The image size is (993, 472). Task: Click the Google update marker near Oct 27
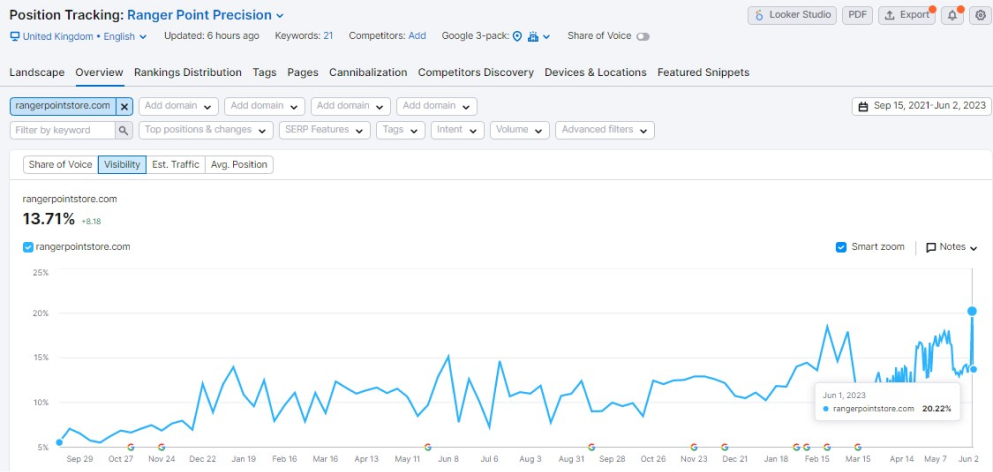coord(130,447)
